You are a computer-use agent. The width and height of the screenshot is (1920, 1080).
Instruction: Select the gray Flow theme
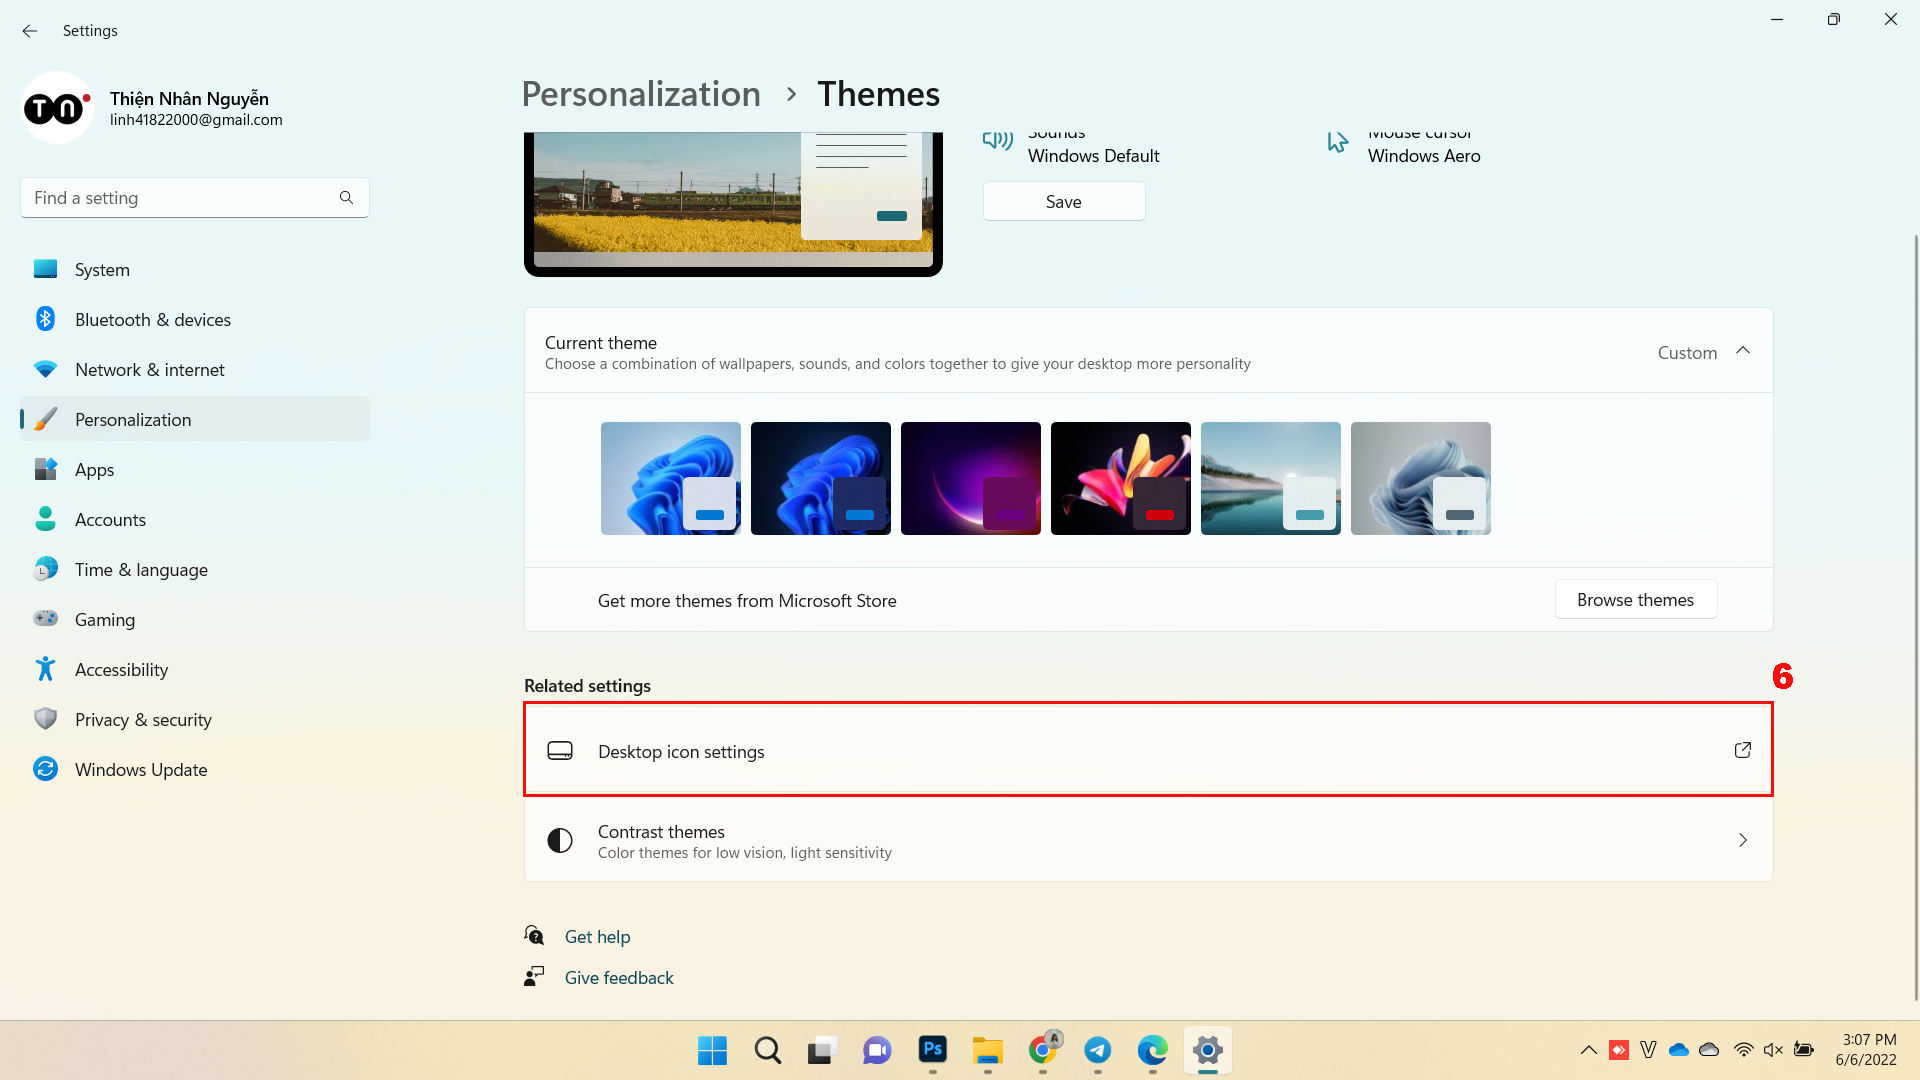[x=1421, y=478]
